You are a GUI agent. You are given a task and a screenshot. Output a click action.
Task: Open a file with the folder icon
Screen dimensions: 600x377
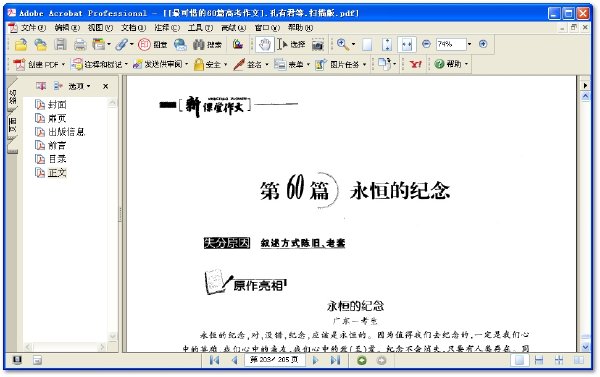coord(21,45)
